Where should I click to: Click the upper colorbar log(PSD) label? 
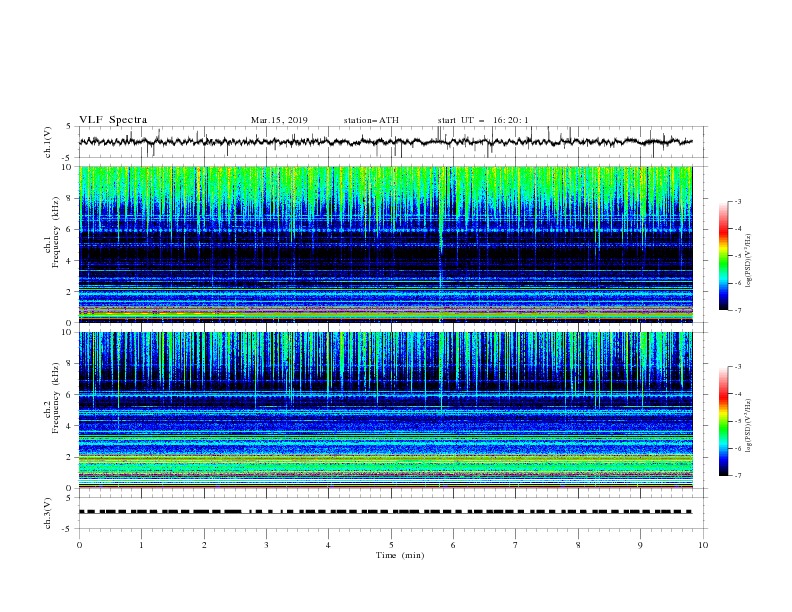pyautogui.click(x=748, y=260)
